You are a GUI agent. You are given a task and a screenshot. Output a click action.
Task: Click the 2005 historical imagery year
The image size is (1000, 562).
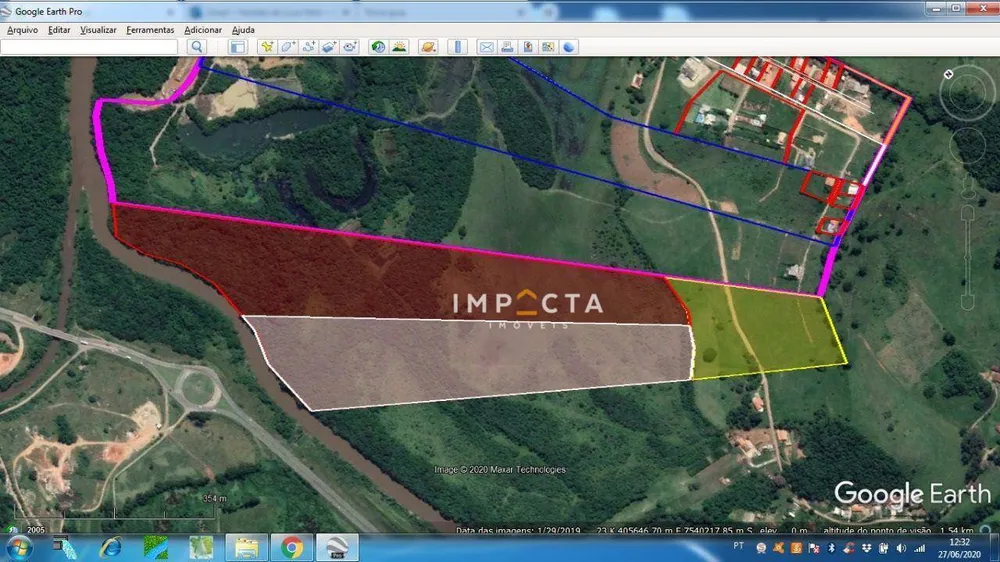pos(36,529)
